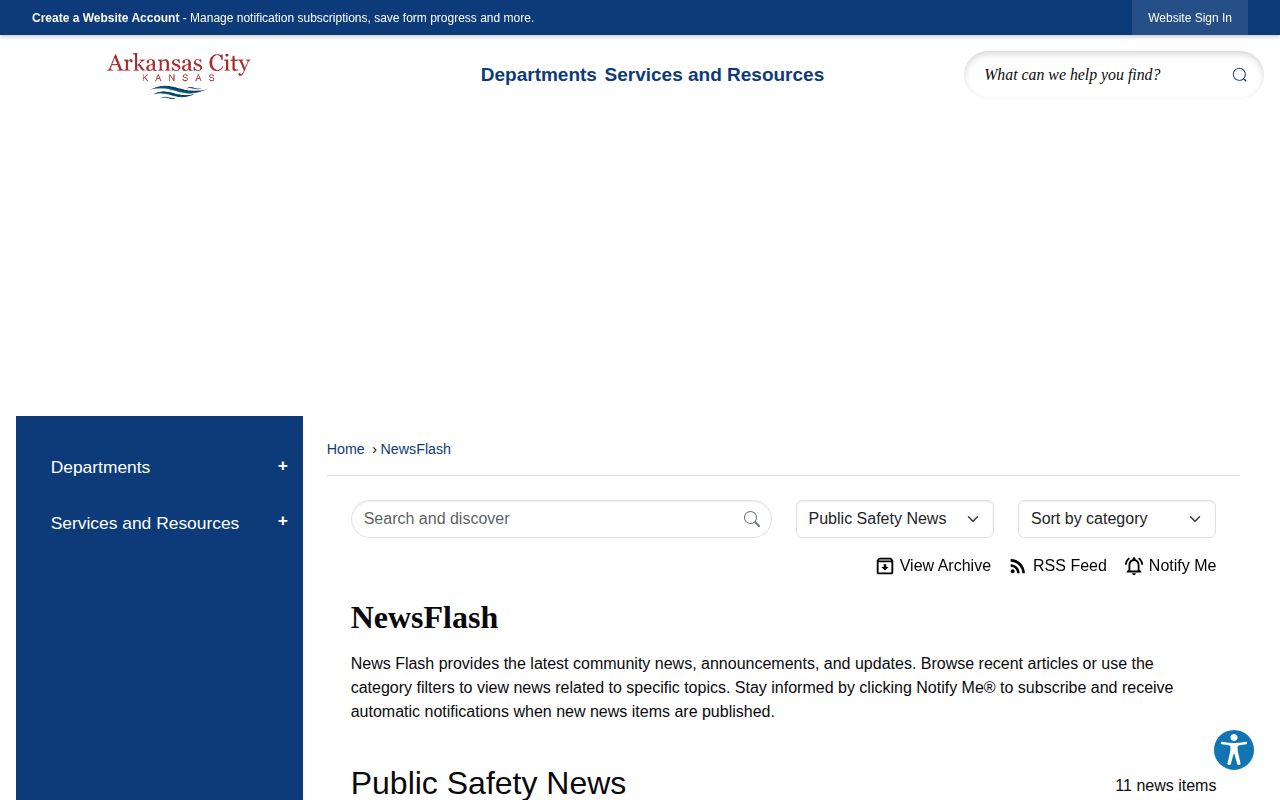Click the Public Safety News heading
This screenshot has height=800, width=1280.
tap(488, 783)
